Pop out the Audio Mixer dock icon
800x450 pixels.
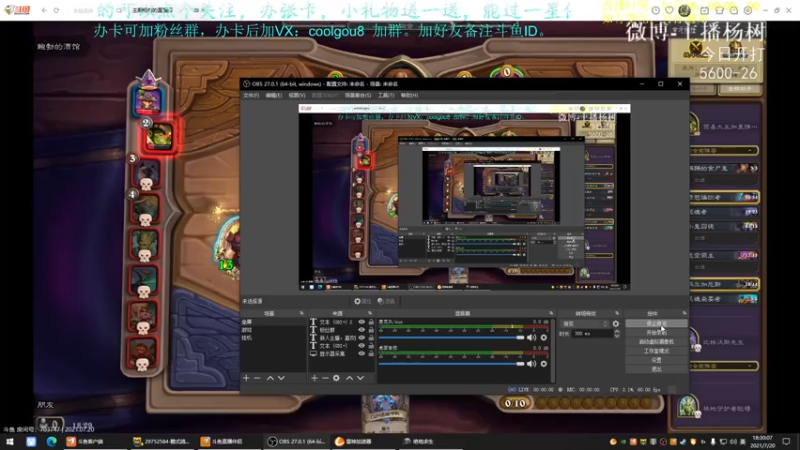click(551, 313)
